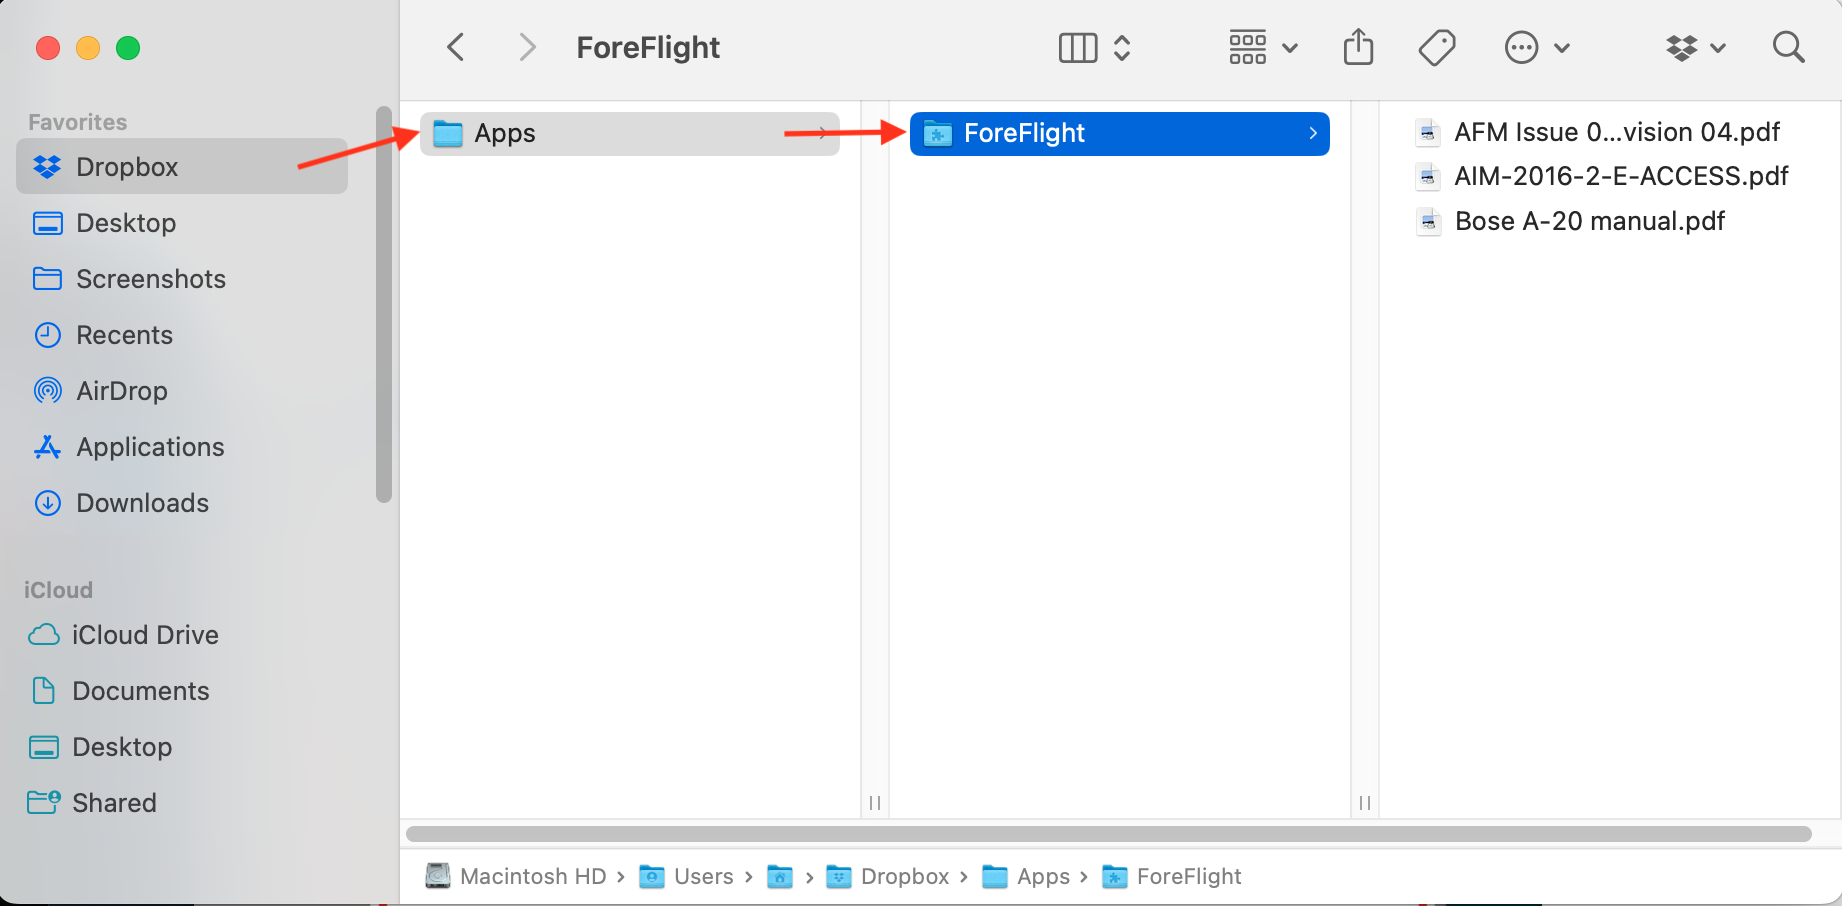This screenshot has width=1842, height=906.
Task: Click the Bose A-20 manual PDF icon
Action: coord(1428,221)
